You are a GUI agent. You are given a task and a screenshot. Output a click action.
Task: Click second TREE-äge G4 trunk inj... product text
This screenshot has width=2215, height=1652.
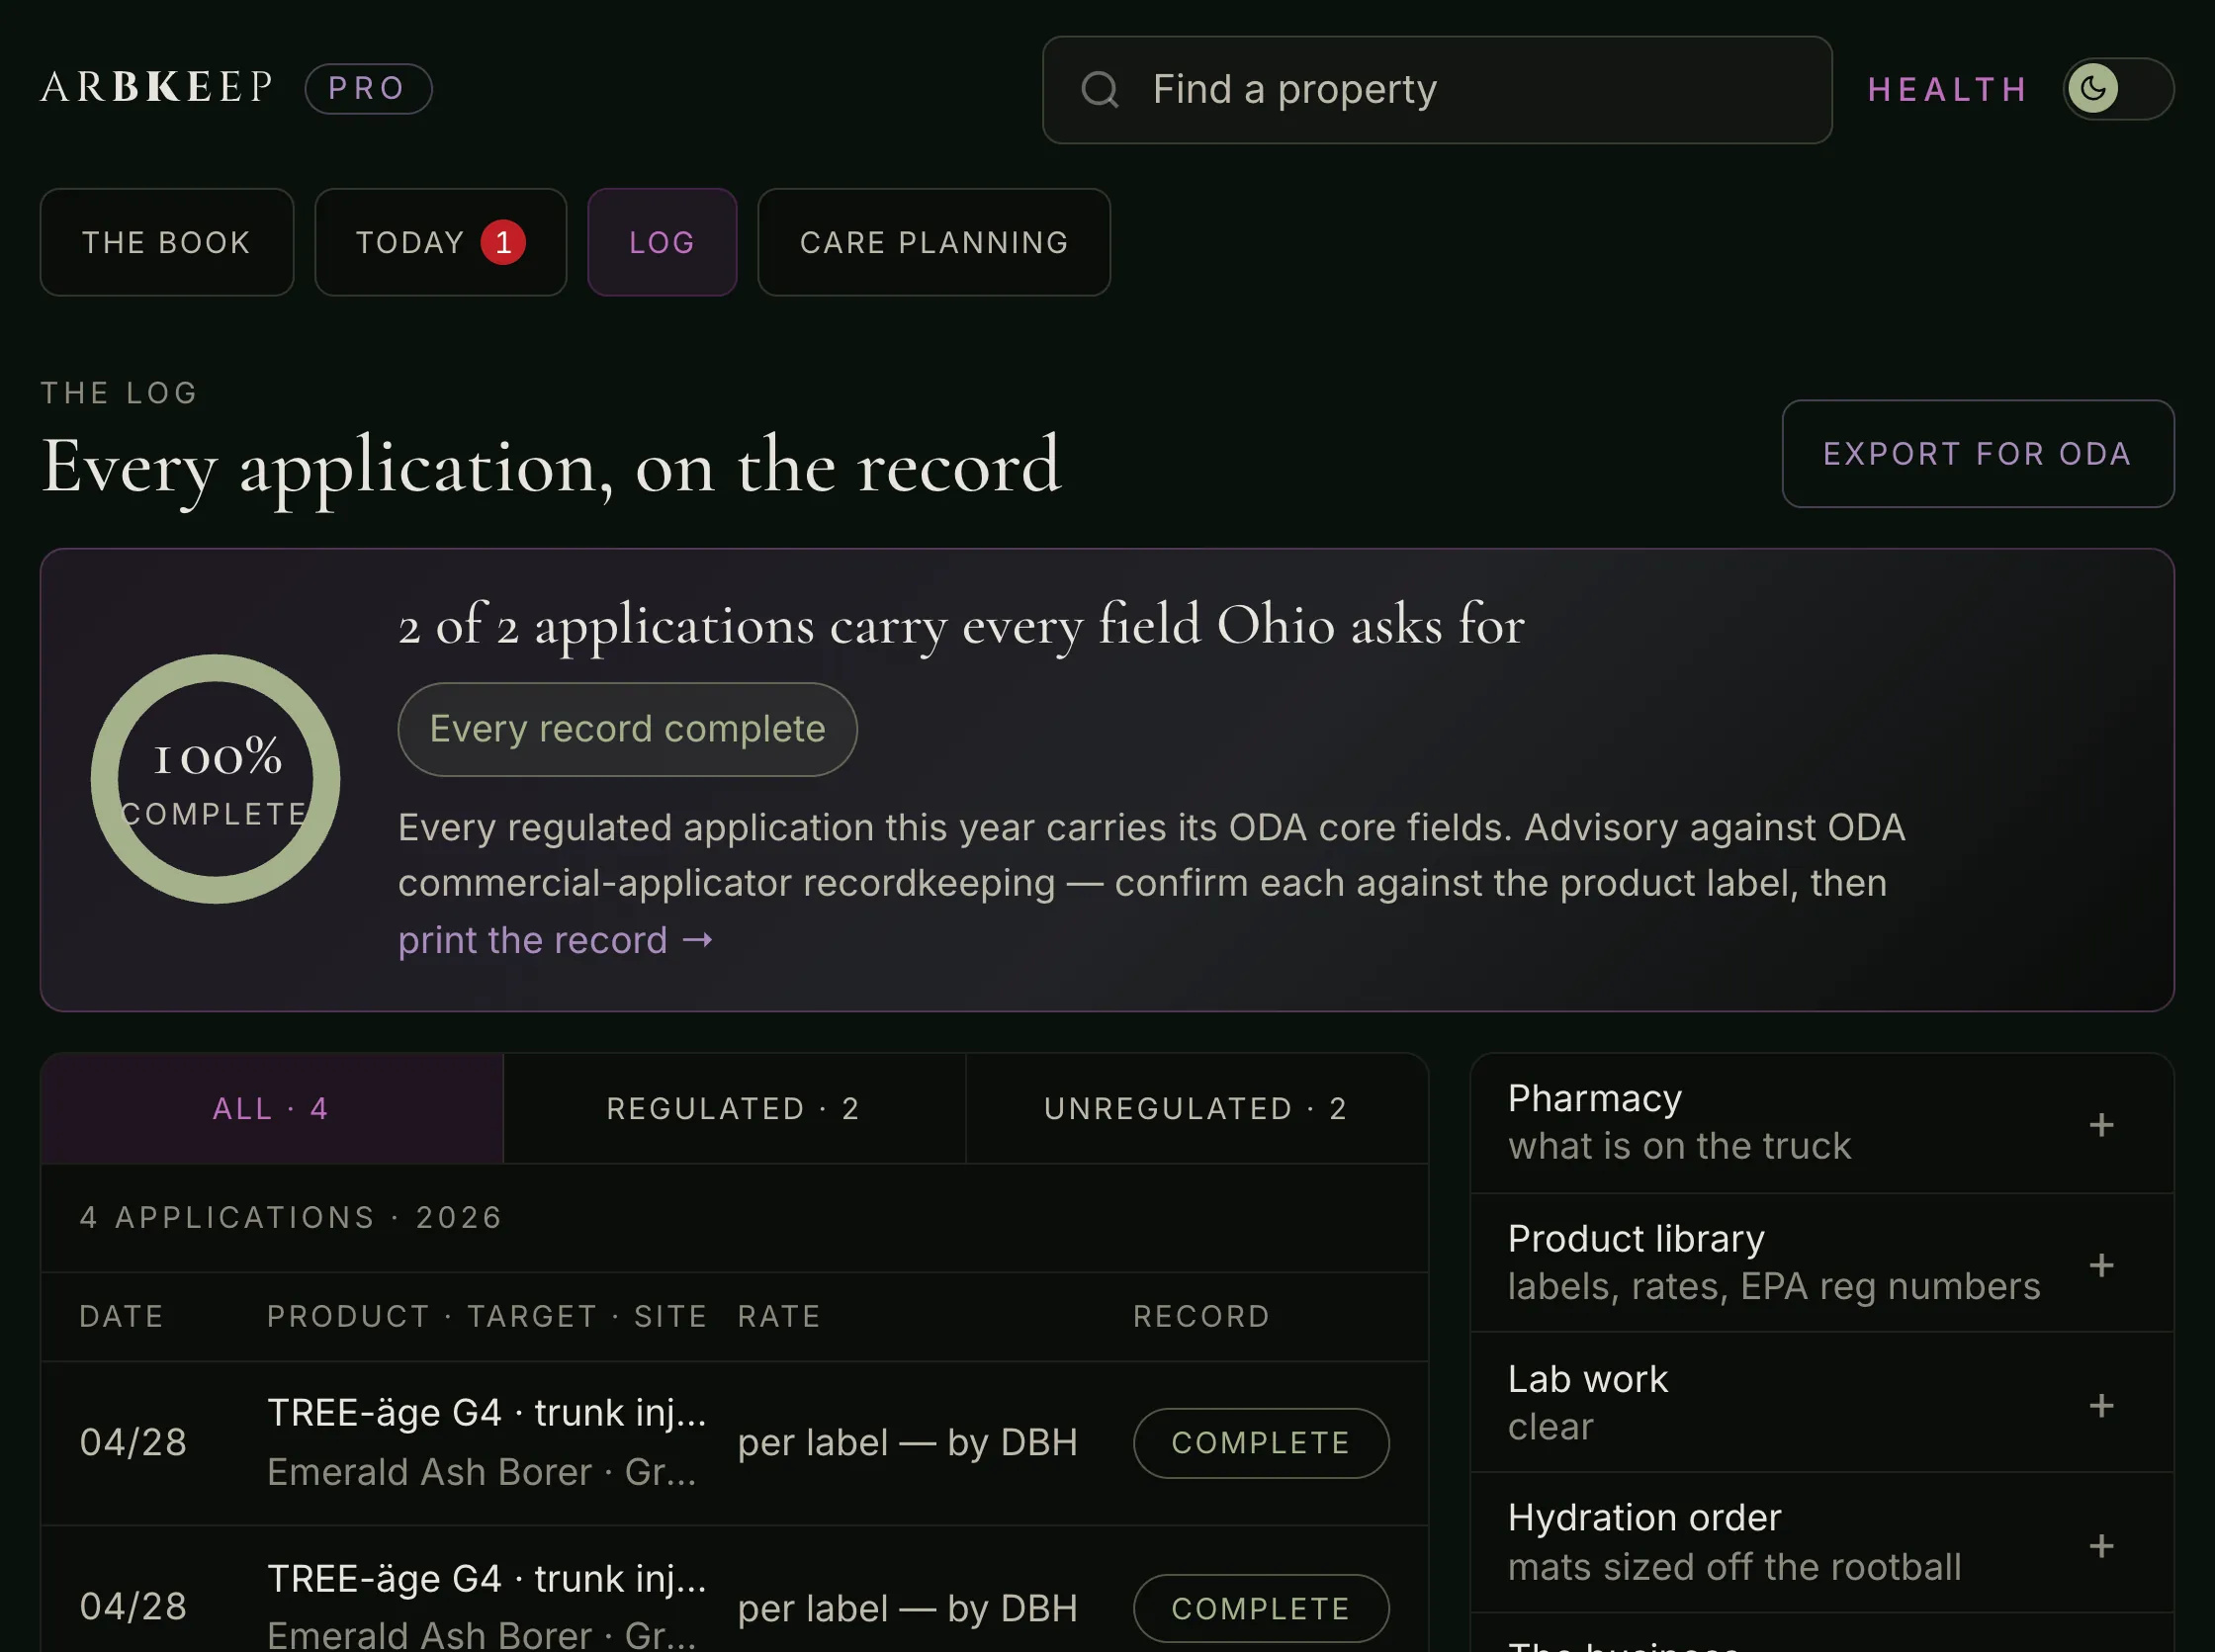[487, 1579]
